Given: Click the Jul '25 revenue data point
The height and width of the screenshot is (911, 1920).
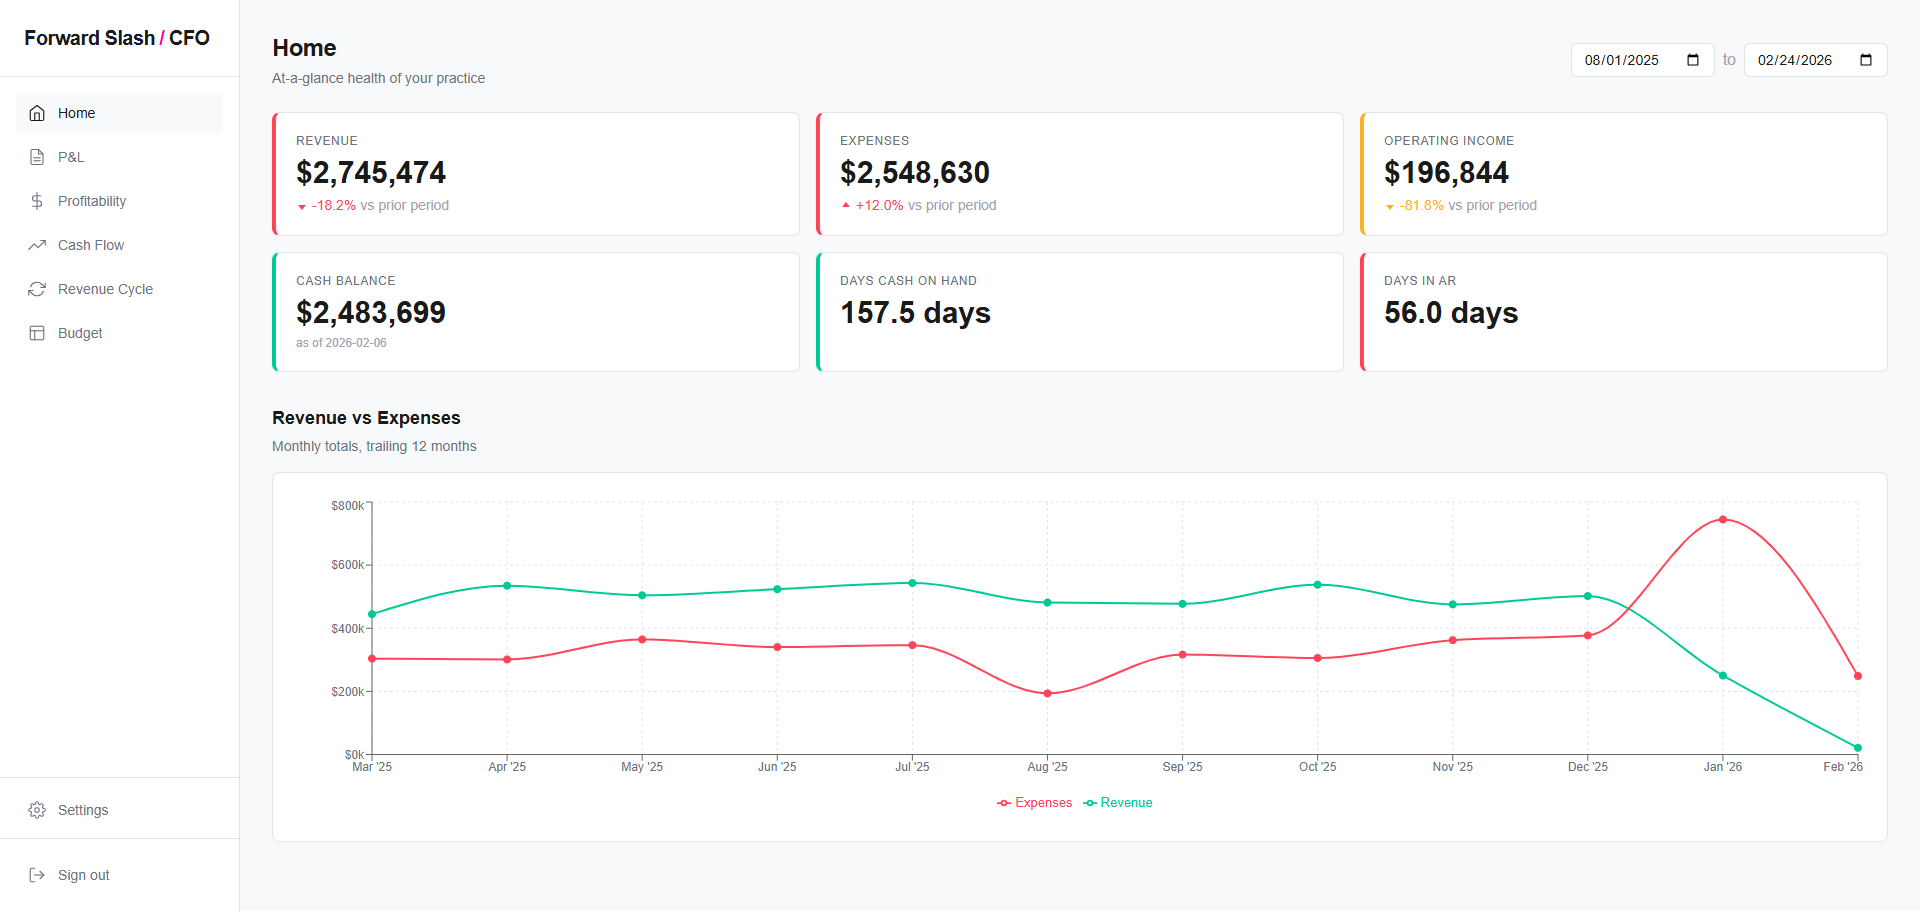Looking at the screenshot, I should [x=912, y=583].
